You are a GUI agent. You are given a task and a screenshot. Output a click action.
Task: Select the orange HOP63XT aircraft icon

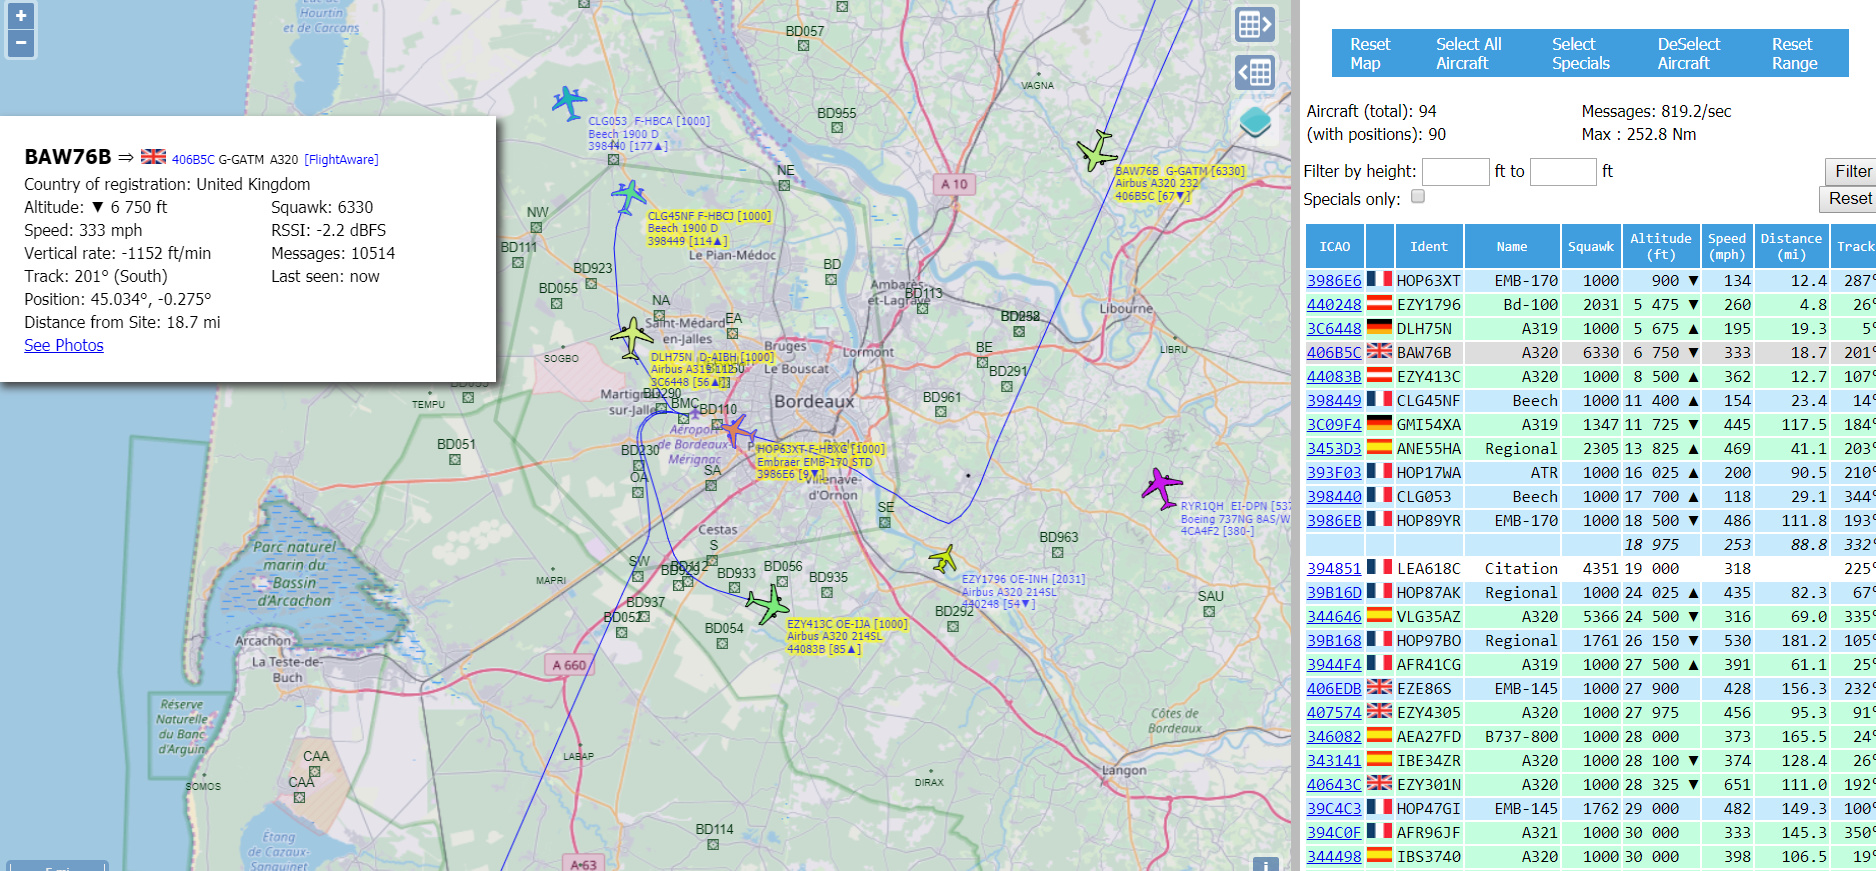click(737, 431)
